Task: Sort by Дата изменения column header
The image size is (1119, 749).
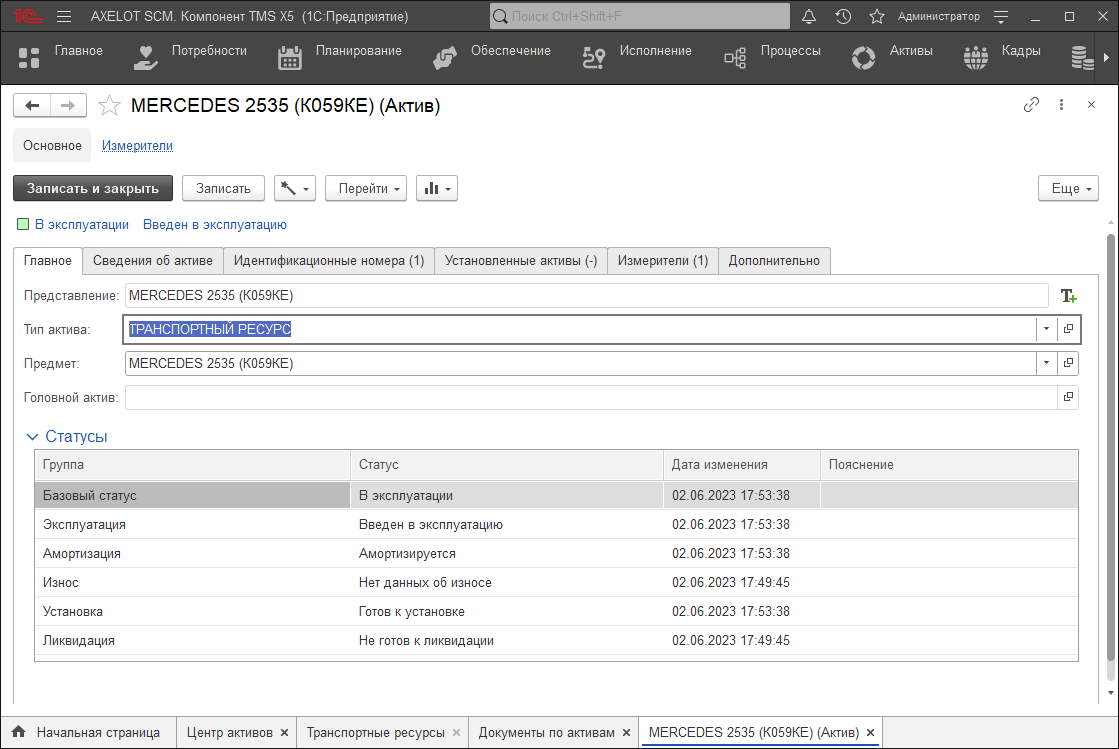Action: pos(742,465)
